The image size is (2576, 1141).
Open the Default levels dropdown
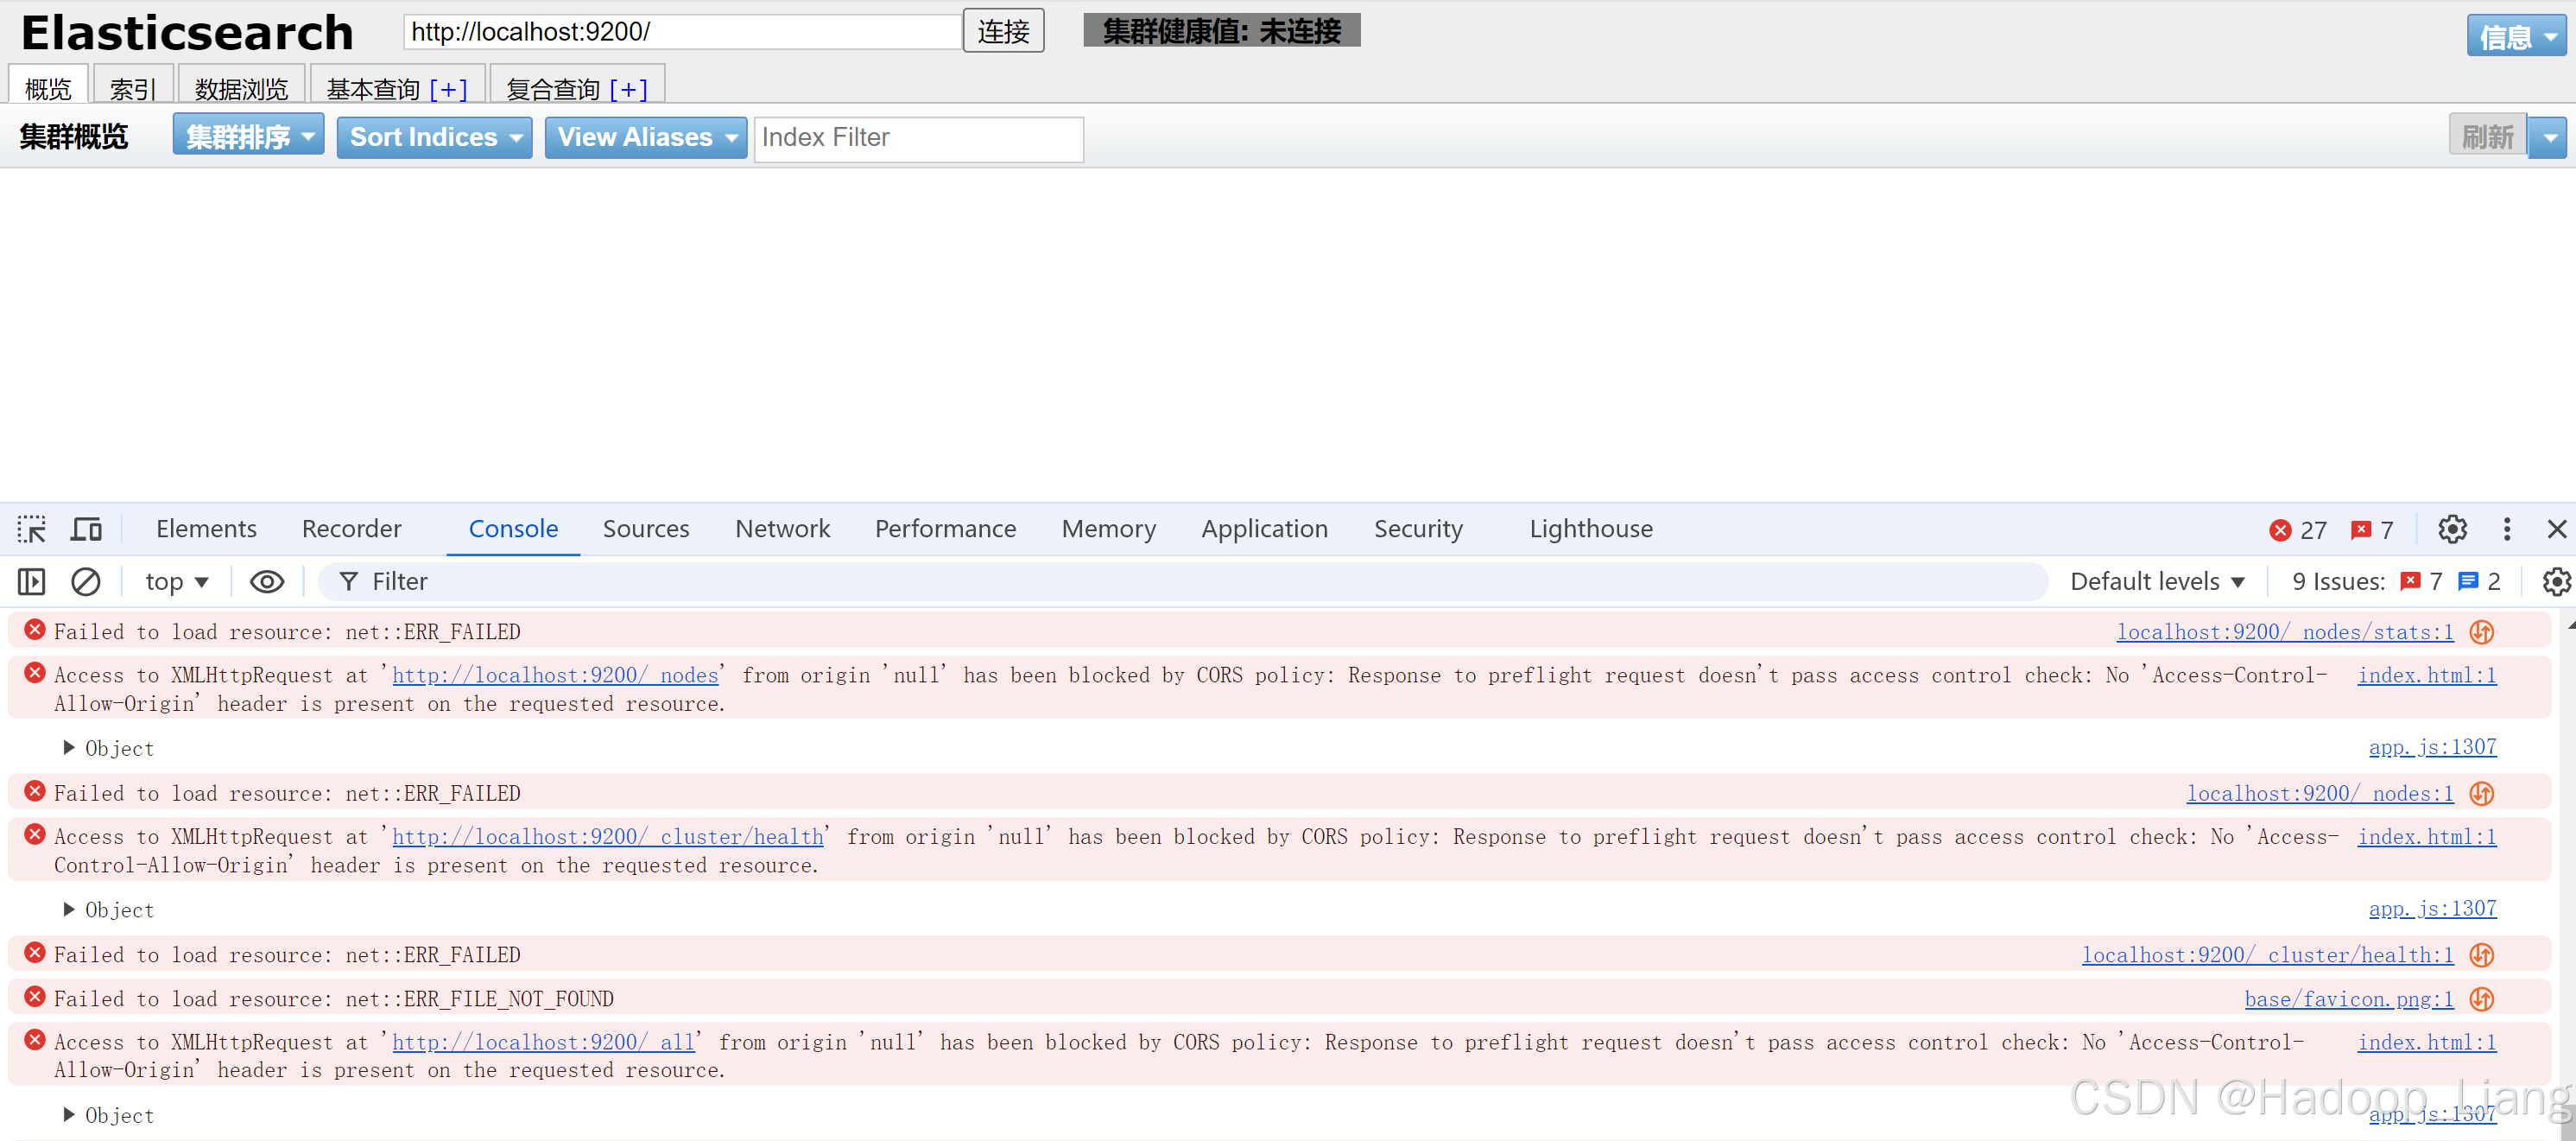tap(2157, 581)
